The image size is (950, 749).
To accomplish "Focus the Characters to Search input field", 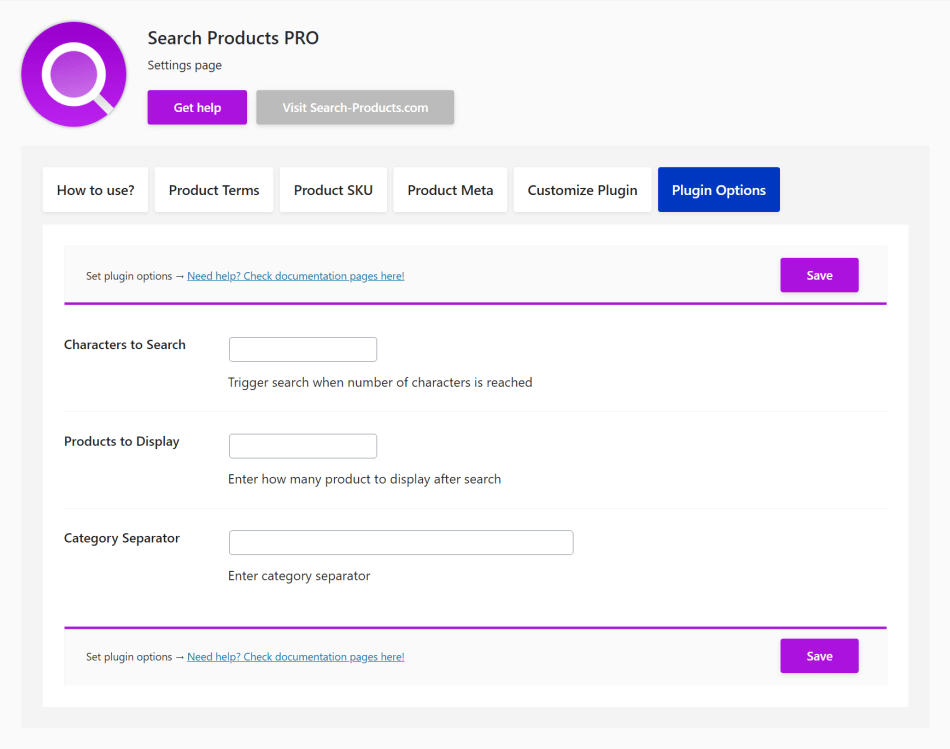I will pos(303,349).
